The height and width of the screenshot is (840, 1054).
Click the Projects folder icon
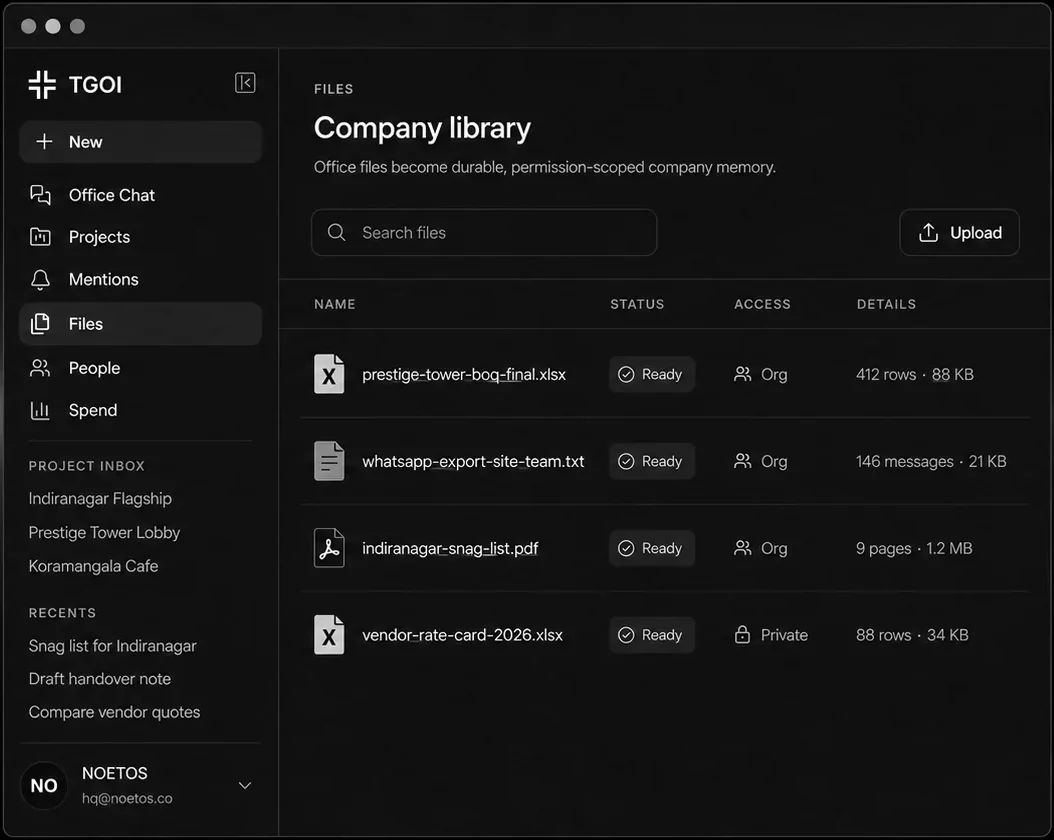click(40, 237)
